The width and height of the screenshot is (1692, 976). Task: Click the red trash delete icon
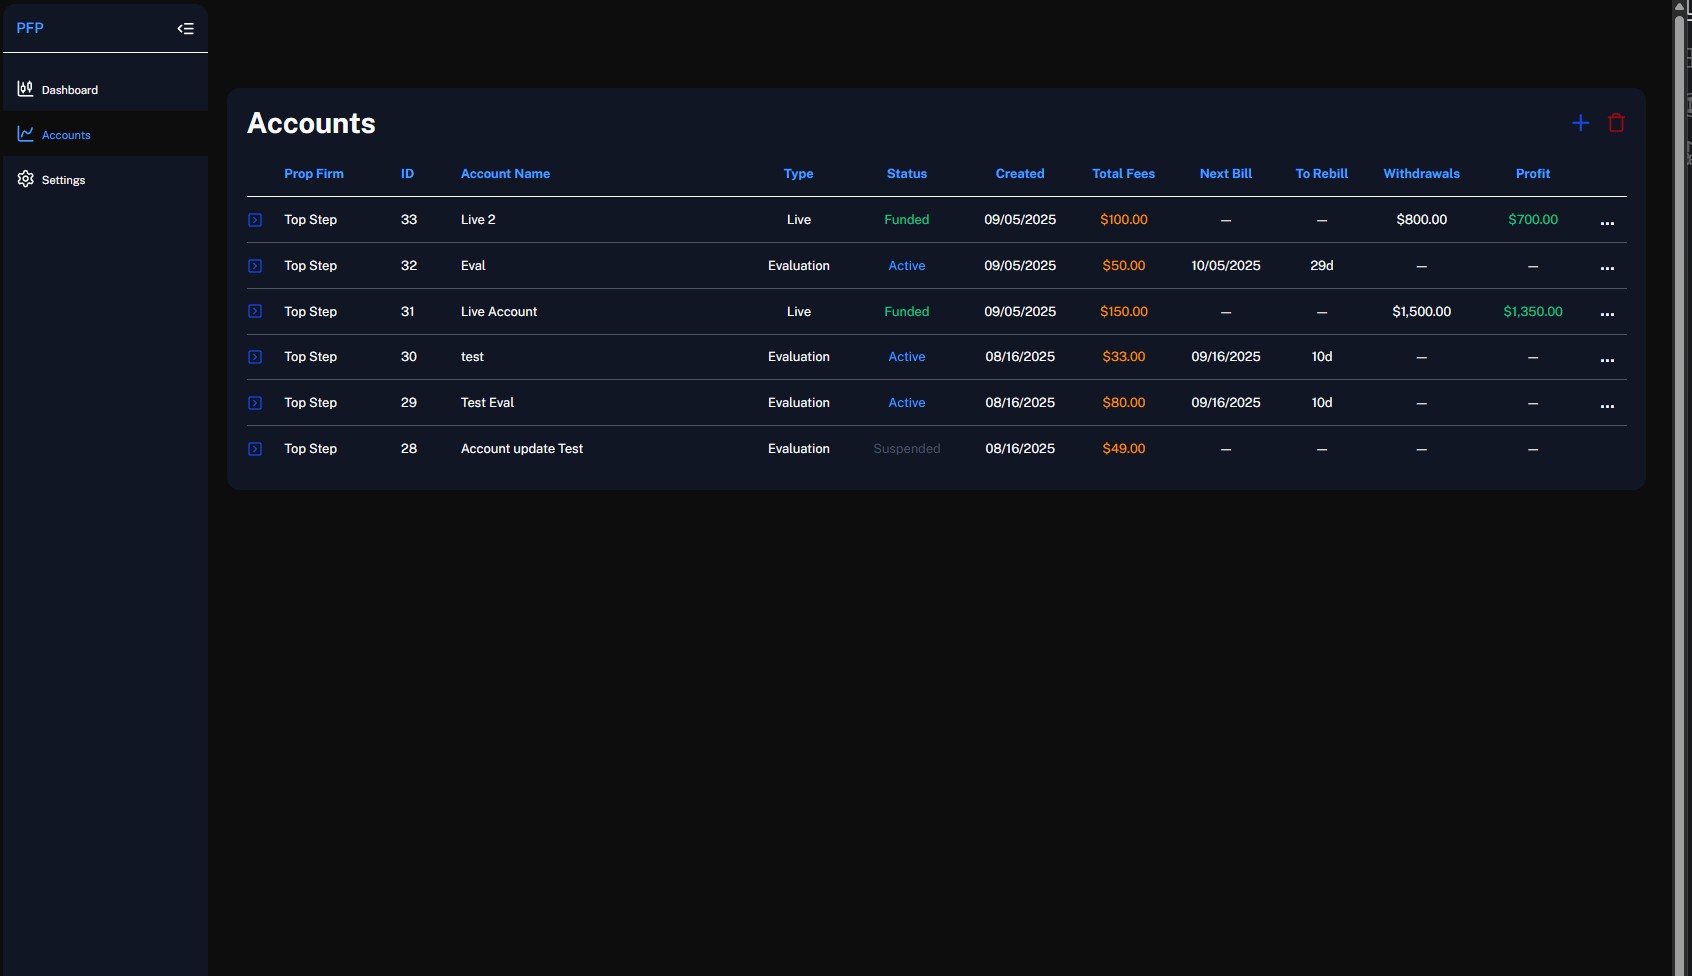click(1616, 123)
